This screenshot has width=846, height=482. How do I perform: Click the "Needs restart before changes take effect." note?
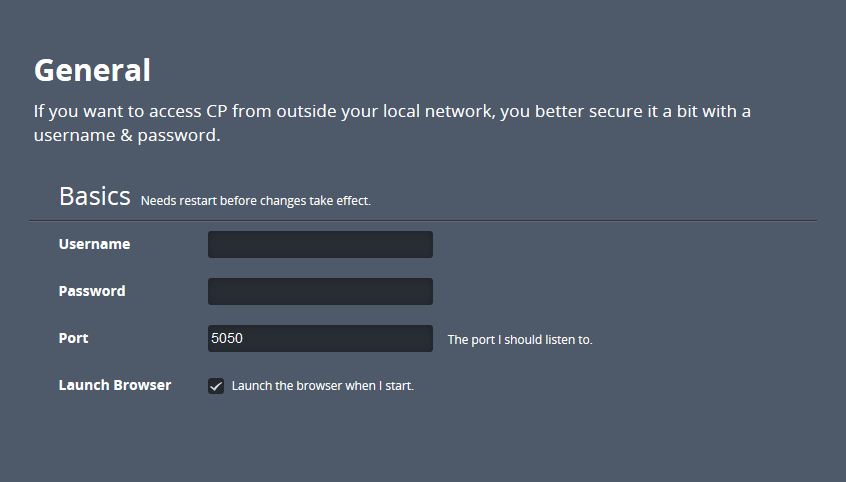point(256,201)
